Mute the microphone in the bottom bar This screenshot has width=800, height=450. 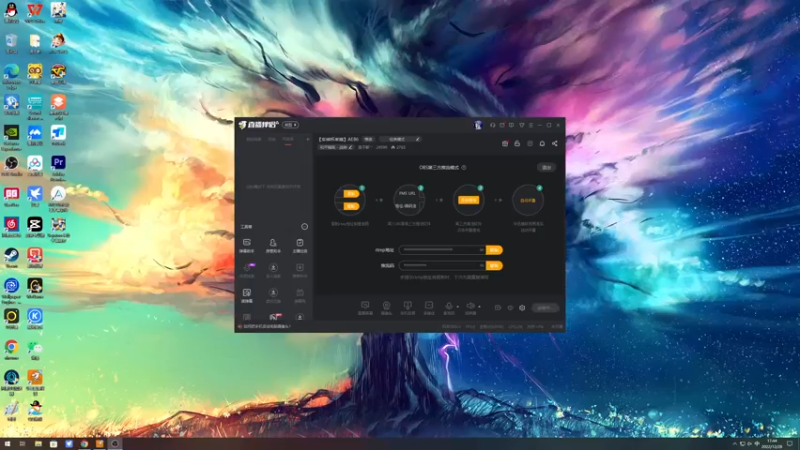coord(449,308)
